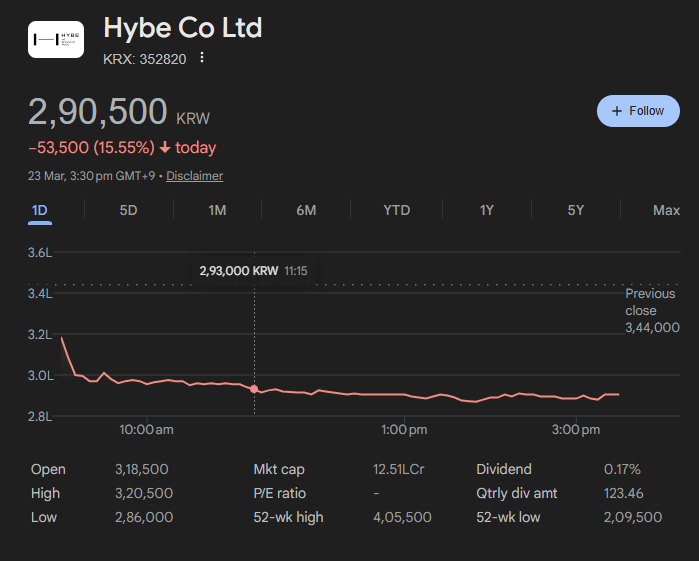Viewport: 699px width, 561px height.
Task: Show the Max chart range
Action: point(666,210)
